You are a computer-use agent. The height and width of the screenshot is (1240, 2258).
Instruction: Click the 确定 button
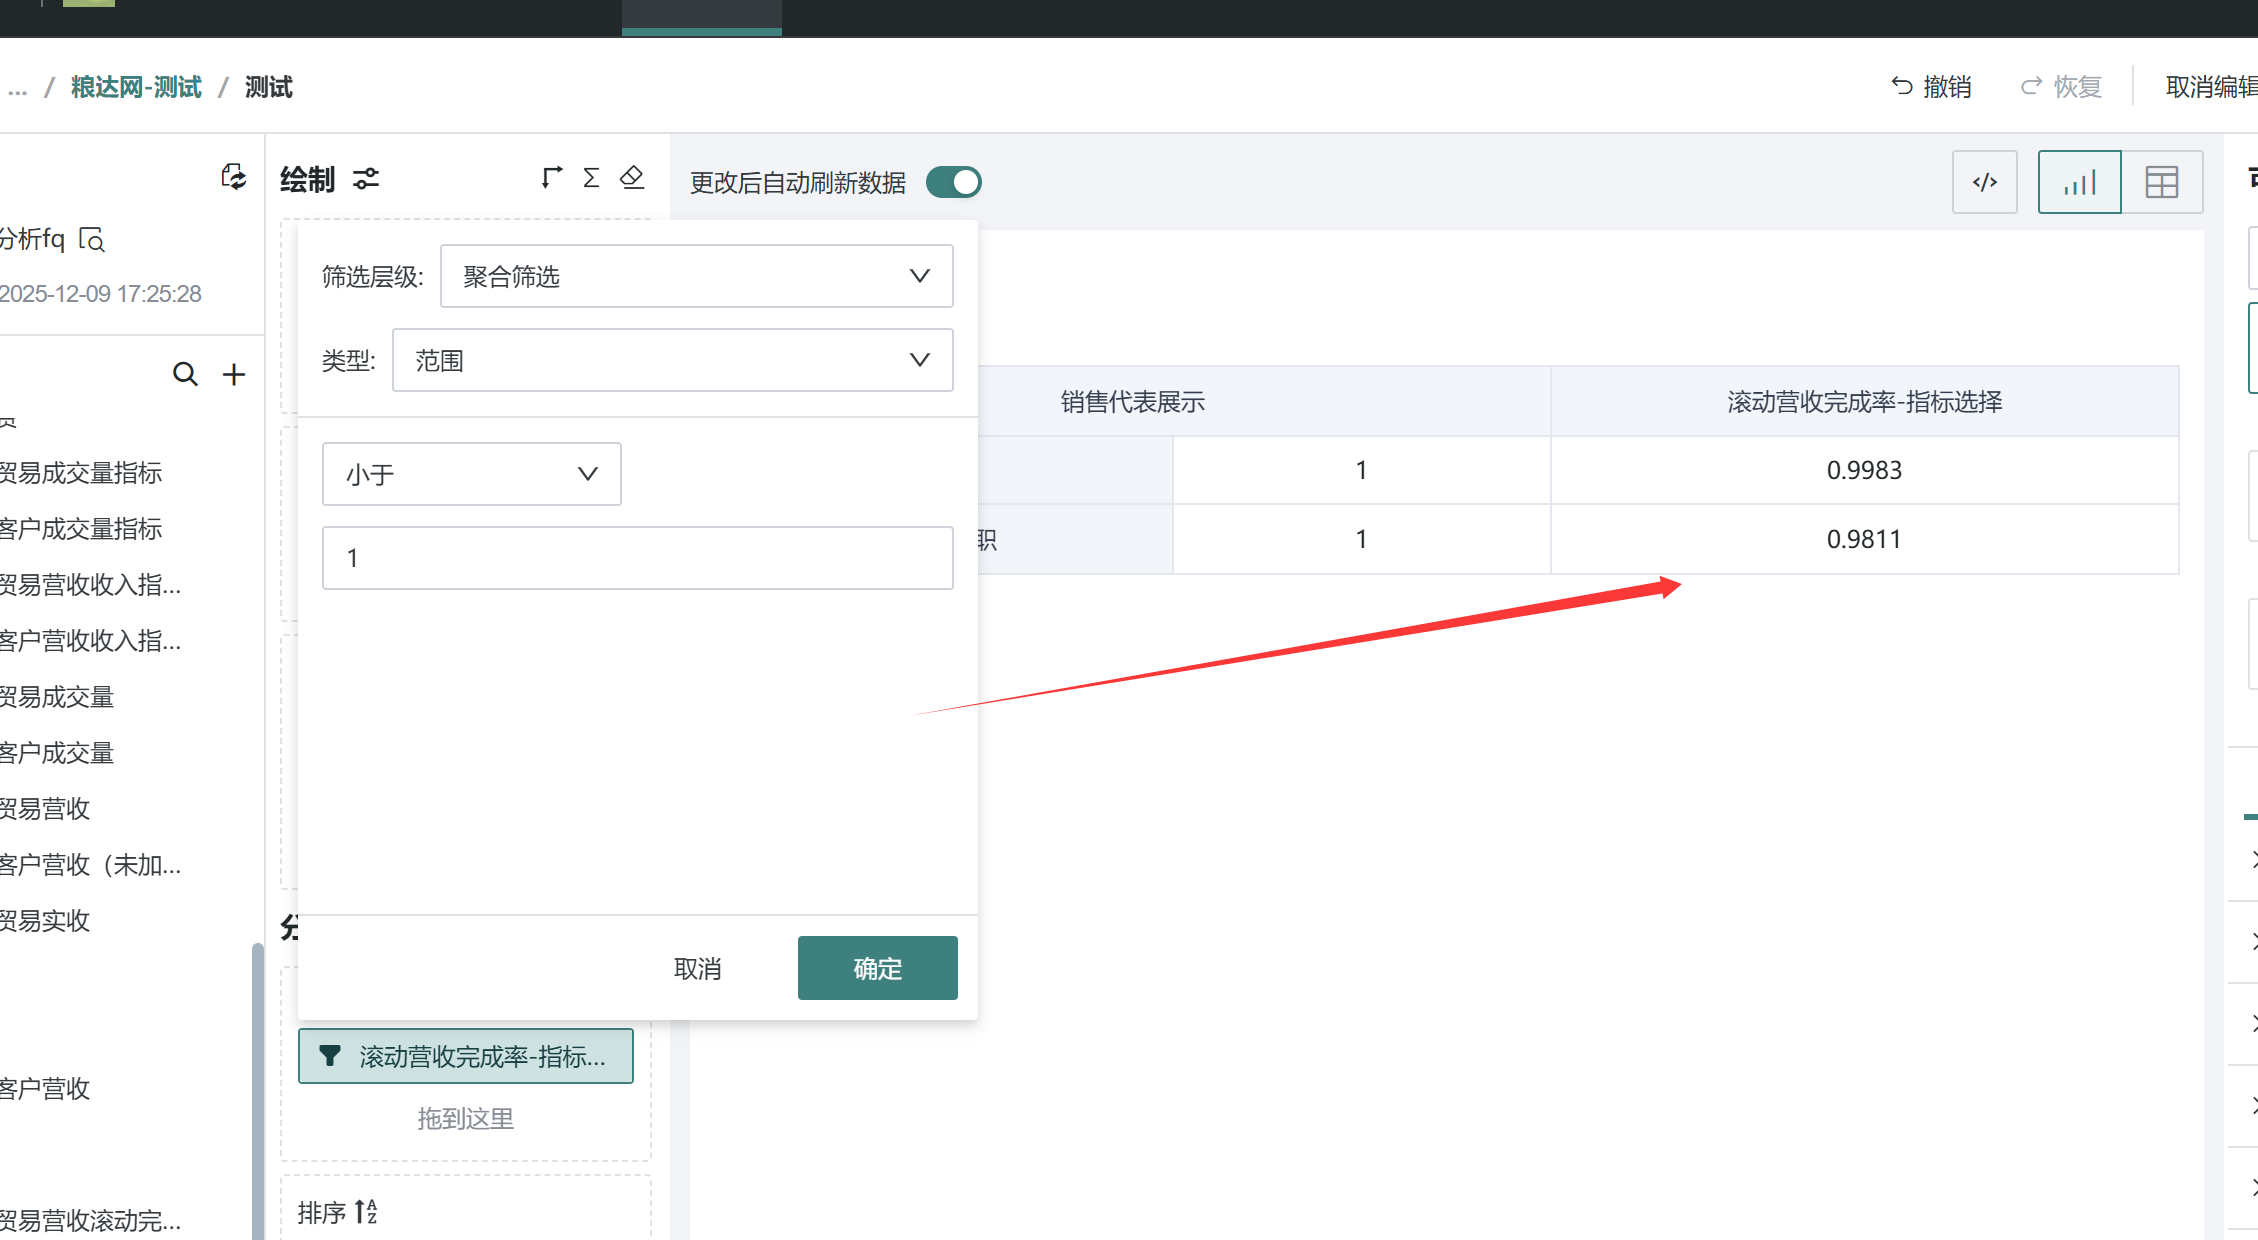coord(877,968)
